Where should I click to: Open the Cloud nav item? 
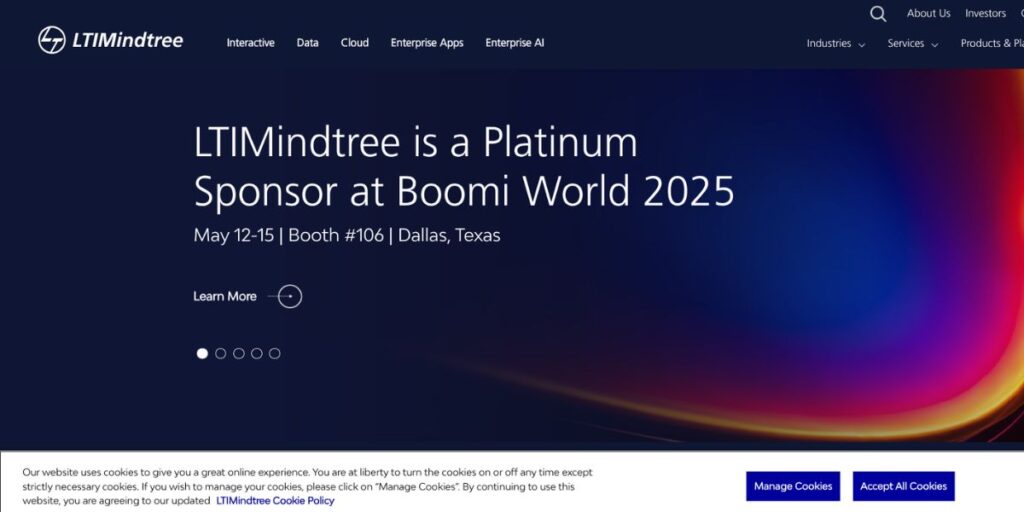pos(355,43)
